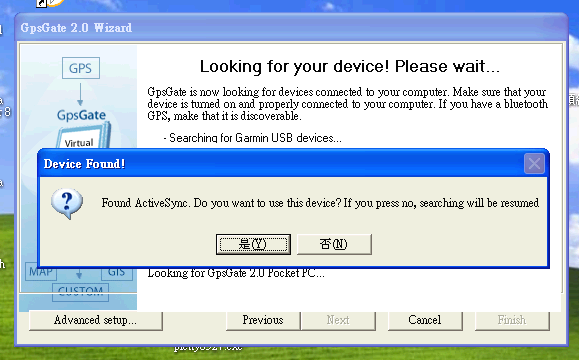Click the GpsGate logo in the sidebar
Image resolution: width=579 pixels, height=360 pixels.
click(x=81, y=115)
